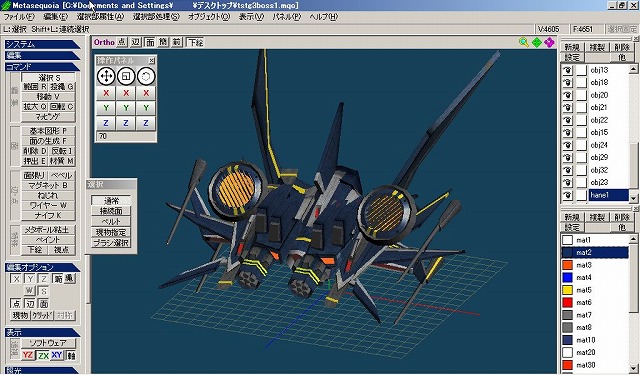The image size is (640, 375).
Task: Open the オブジェクト(O) menu
Action: pos(209,17)
